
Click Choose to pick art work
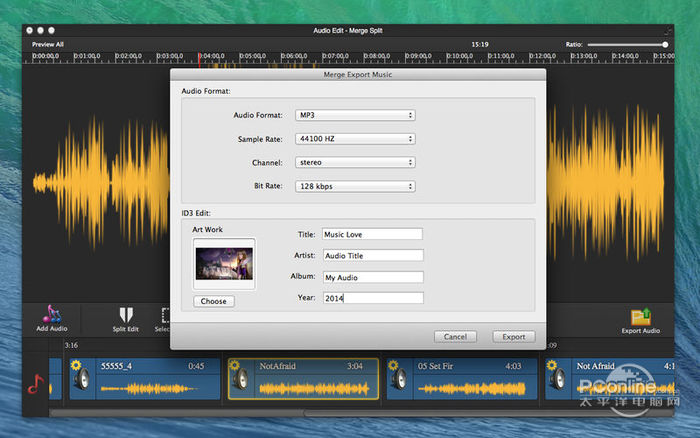point(214,301)
